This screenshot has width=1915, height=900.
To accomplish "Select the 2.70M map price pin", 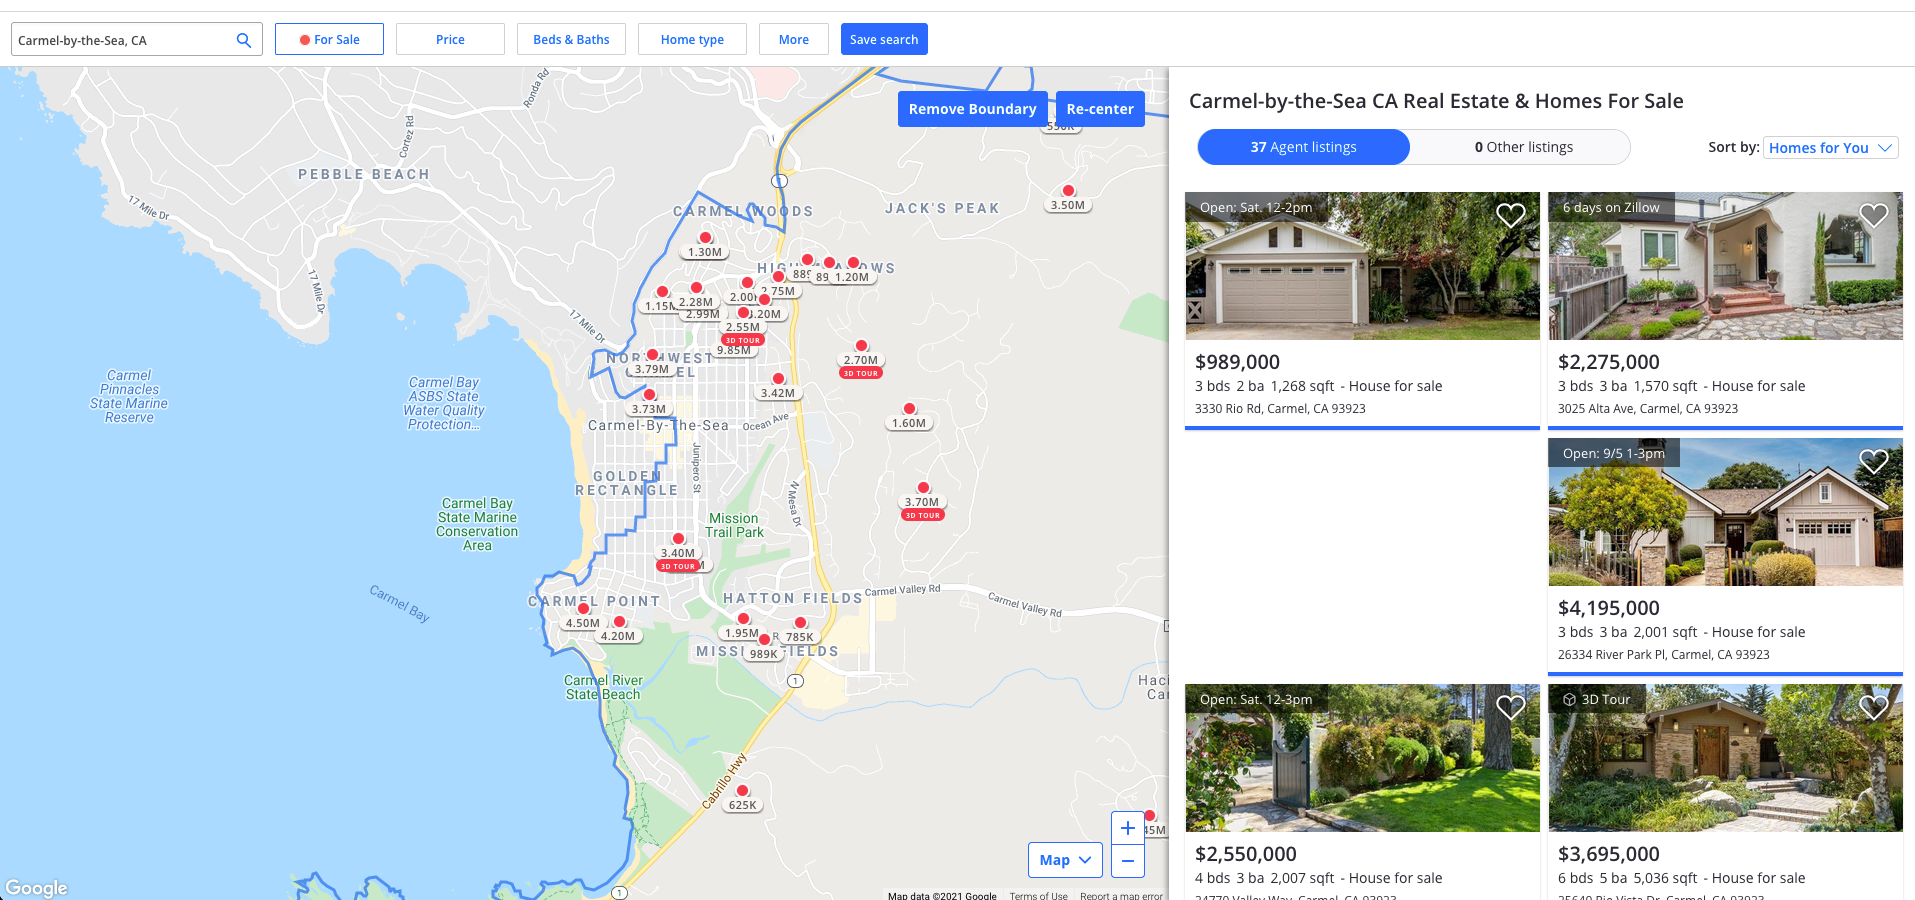I will [x=861, y=360].
